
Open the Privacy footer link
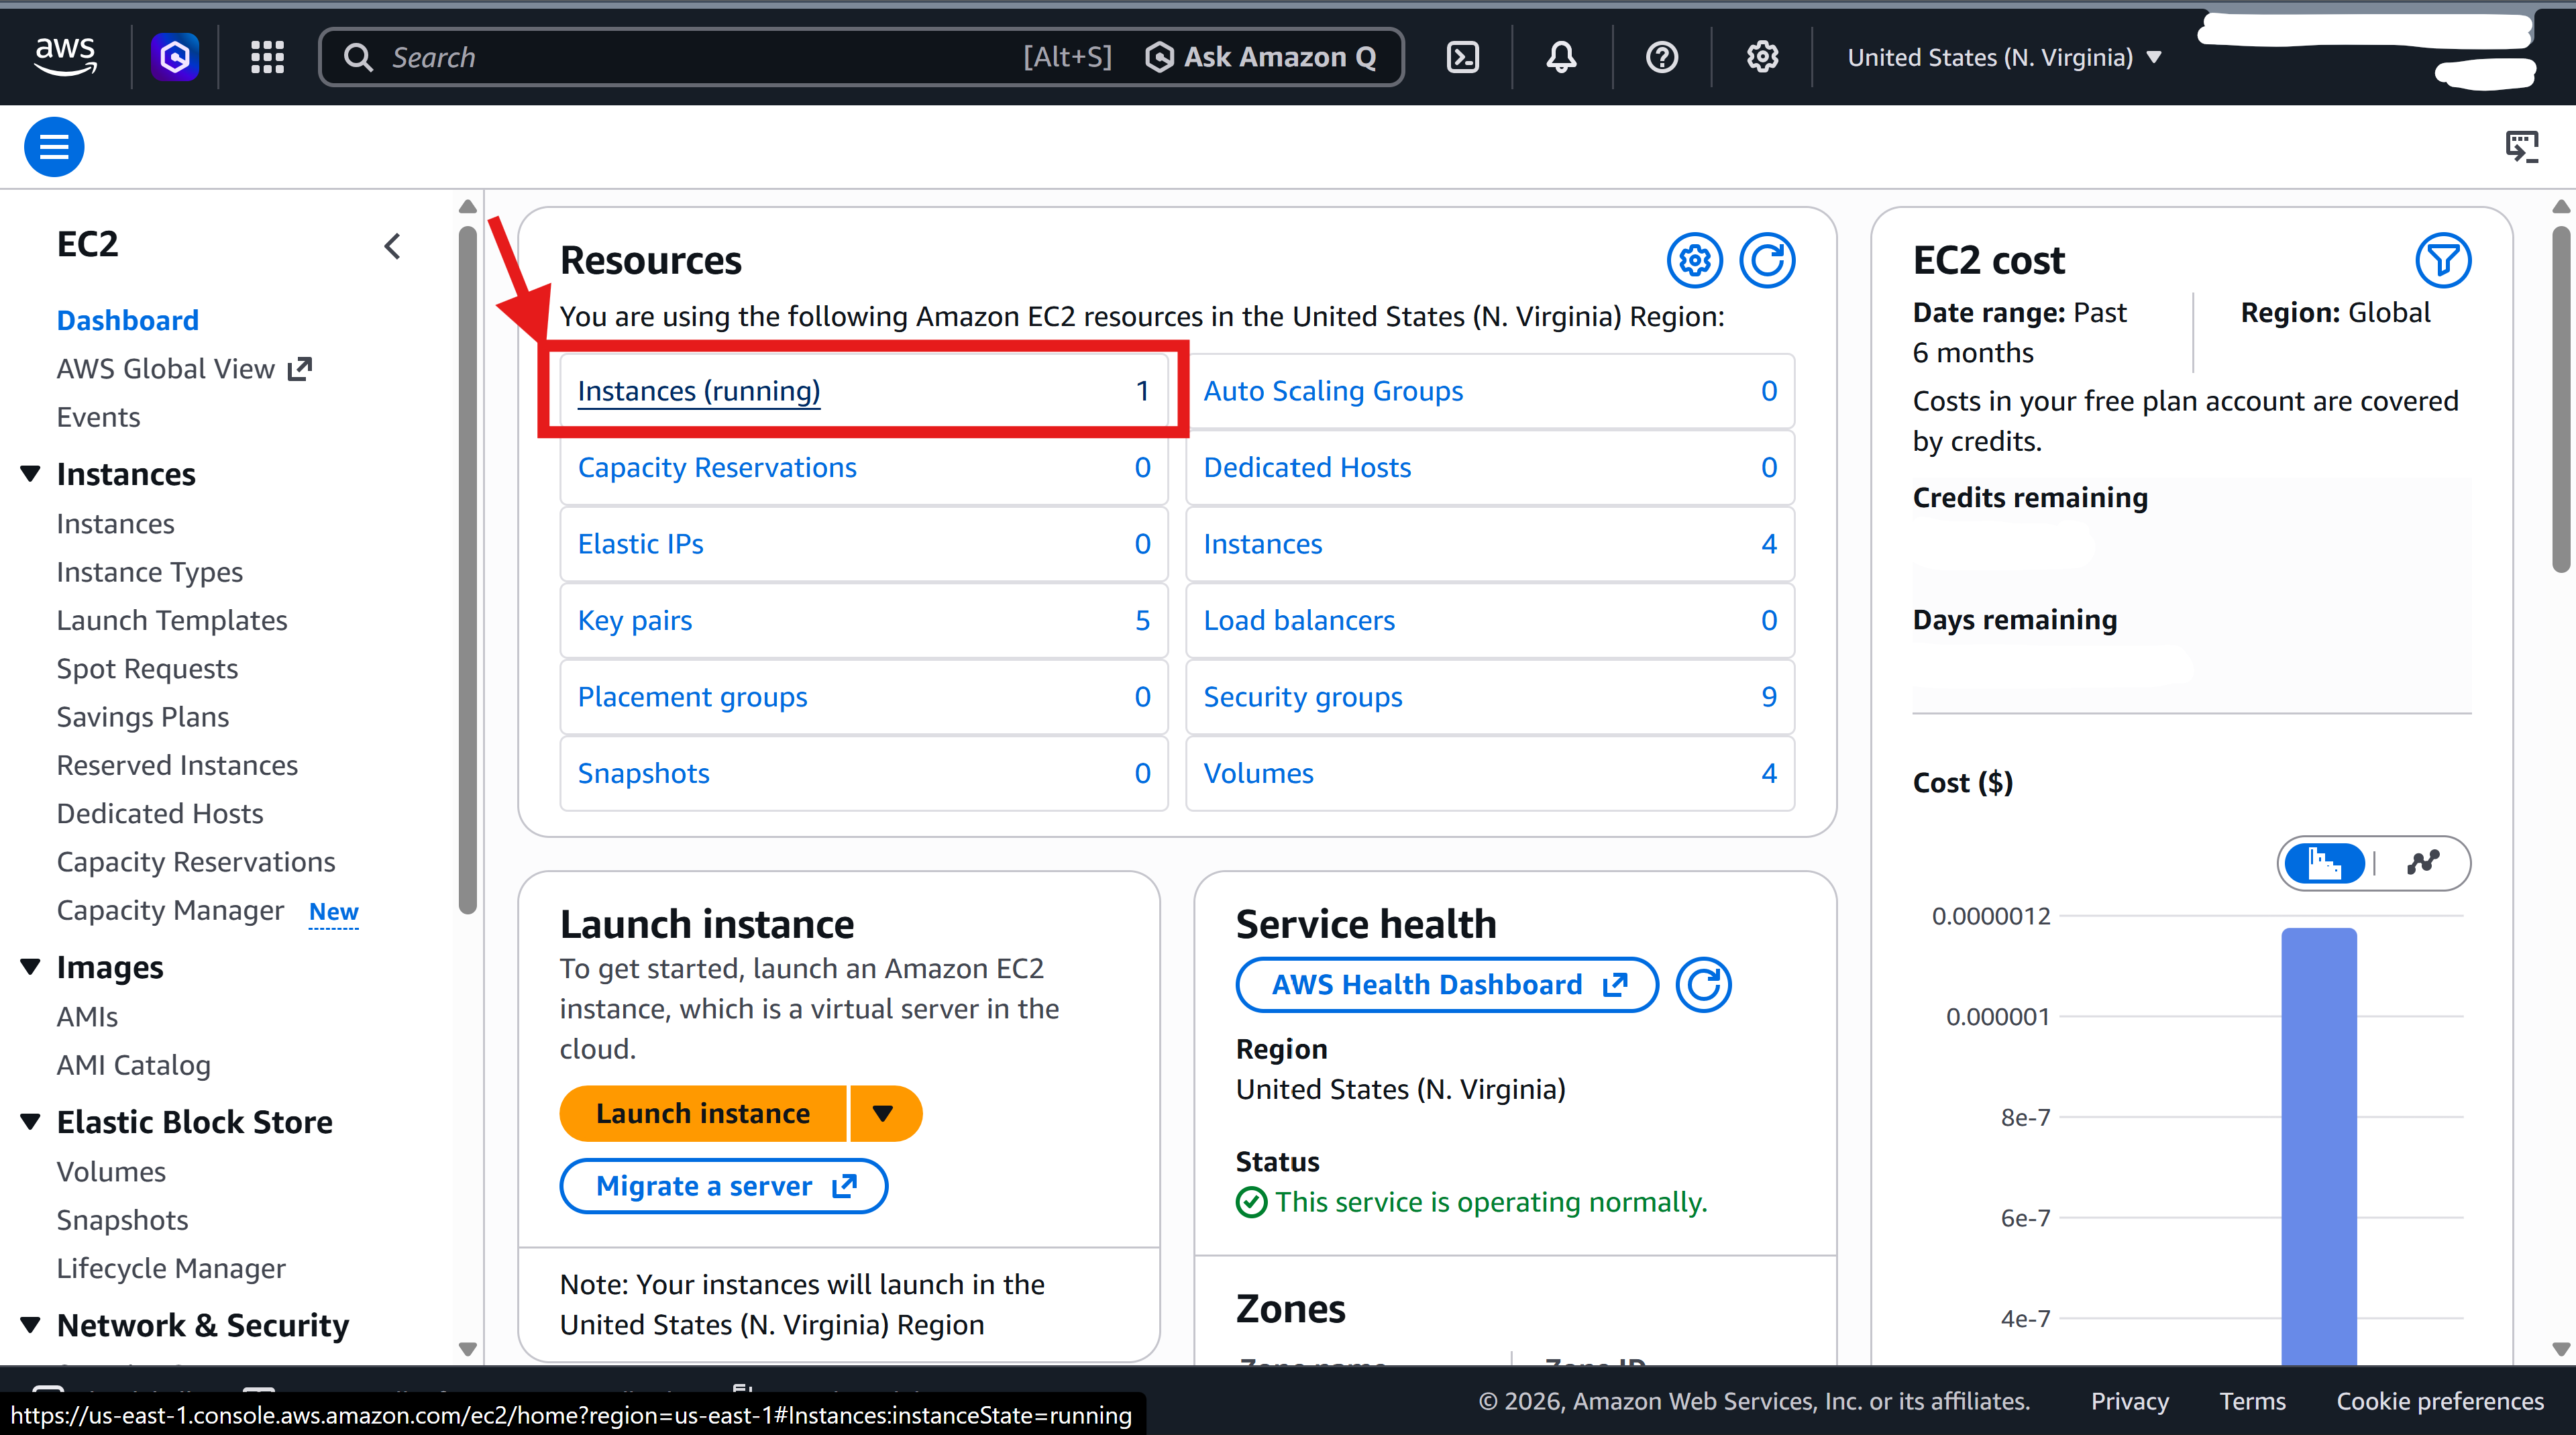pos(2129,1401)
